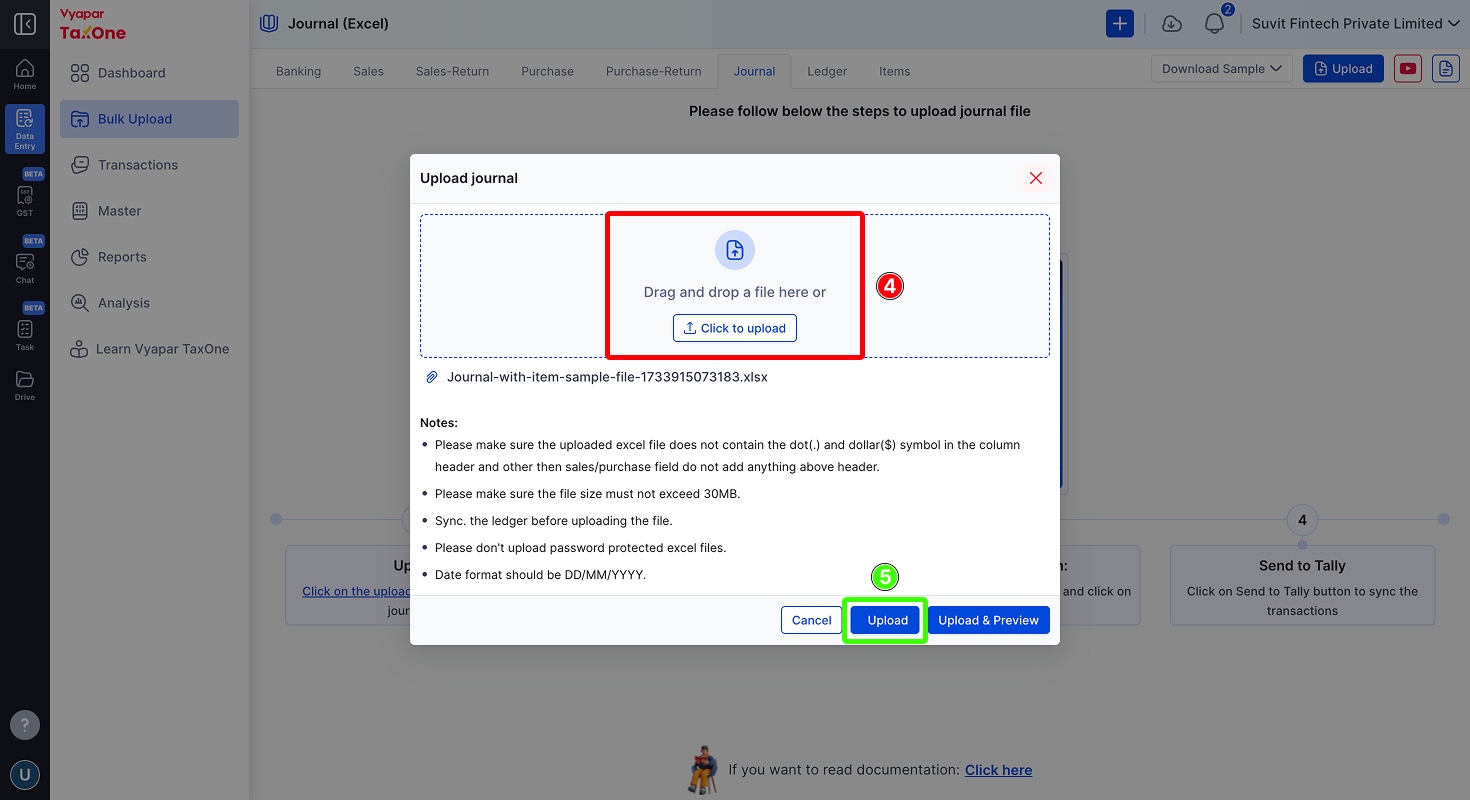
Task: Open Drive in the left rail
Action: pyautogui.click(x=25, y=386)
